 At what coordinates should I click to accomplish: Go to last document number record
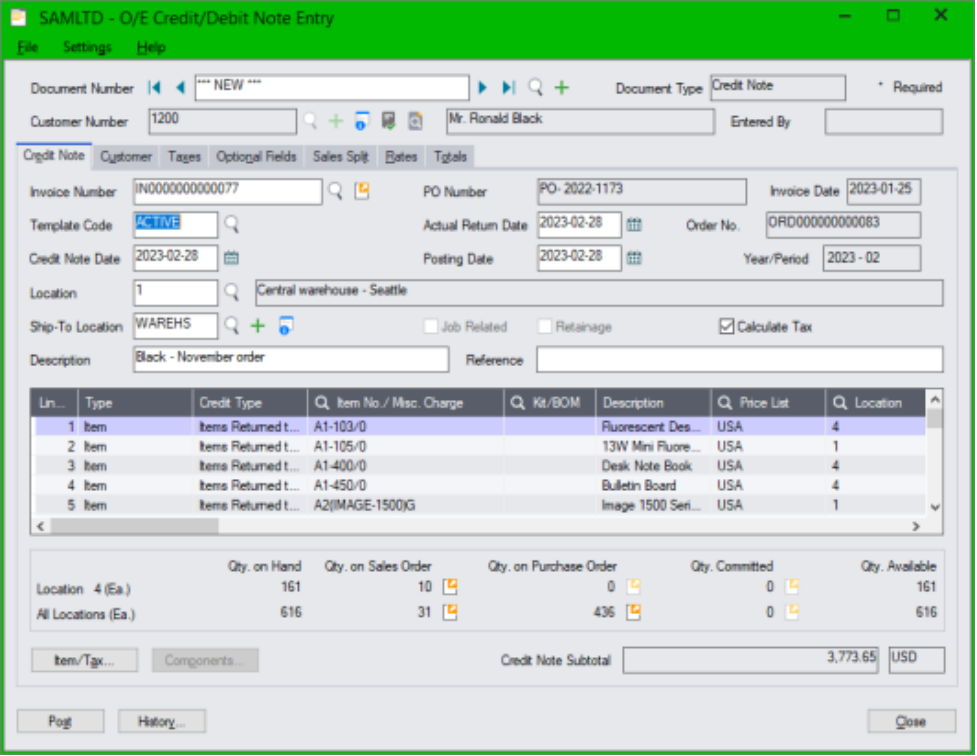click(508, 88)
